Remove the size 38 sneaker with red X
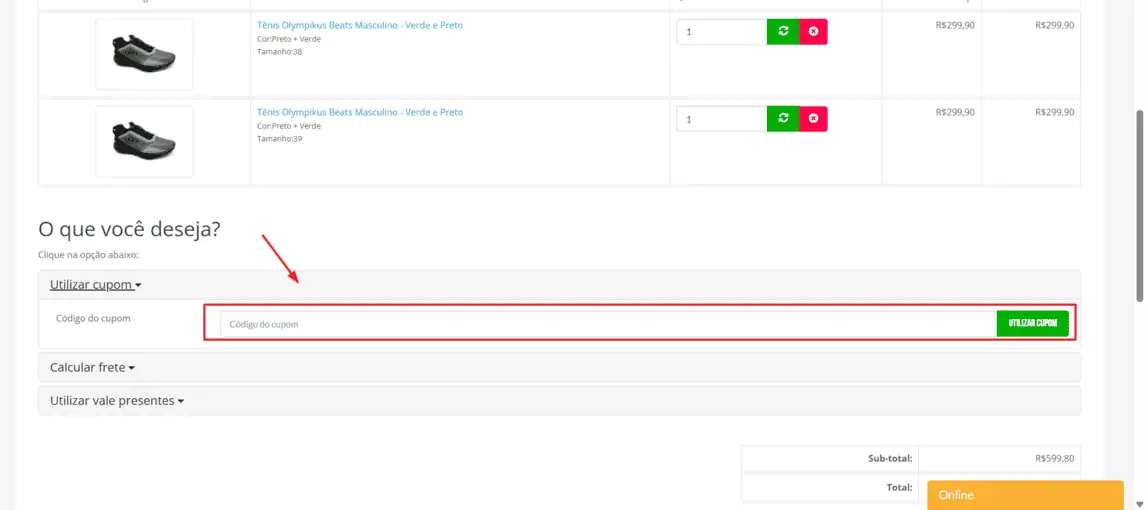This screenshot has width=1145, height=510. [813, 31]
